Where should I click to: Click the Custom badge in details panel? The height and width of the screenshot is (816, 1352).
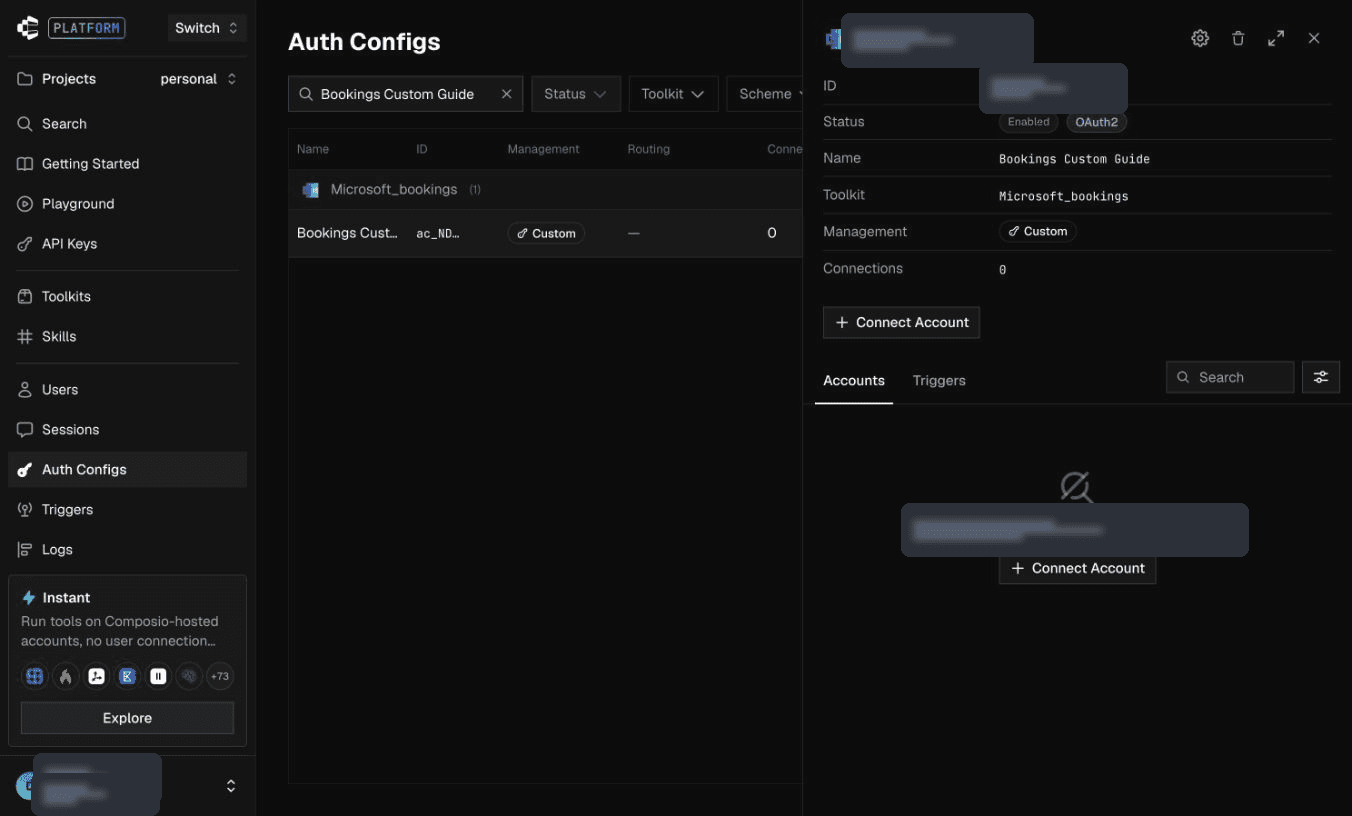point(1037,231)
